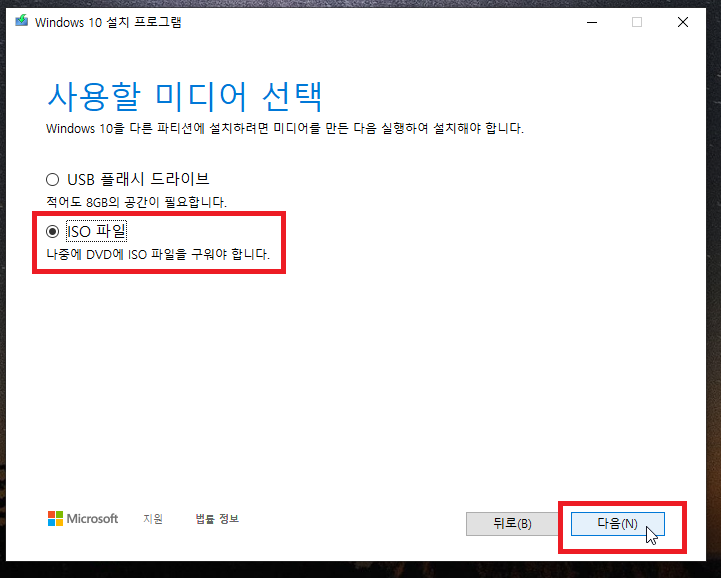Click the text 나중에 DVD에 ISO 파일을 구워야 합니다.

tap(158, 254)
